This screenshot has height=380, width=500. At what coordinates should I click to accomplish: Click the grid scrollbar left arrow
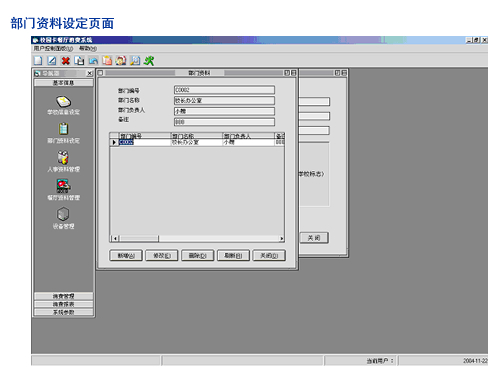click(x=115, y=238)
